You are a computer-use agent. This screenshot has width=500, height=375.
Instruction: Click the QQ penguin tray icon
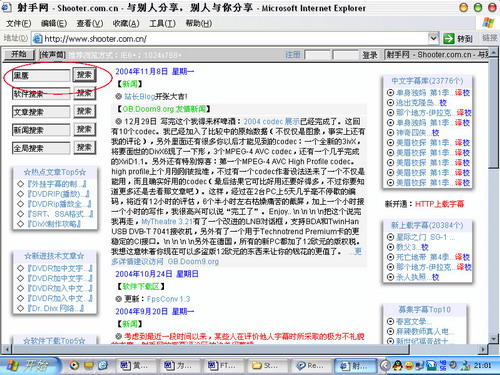coord(397,366)
